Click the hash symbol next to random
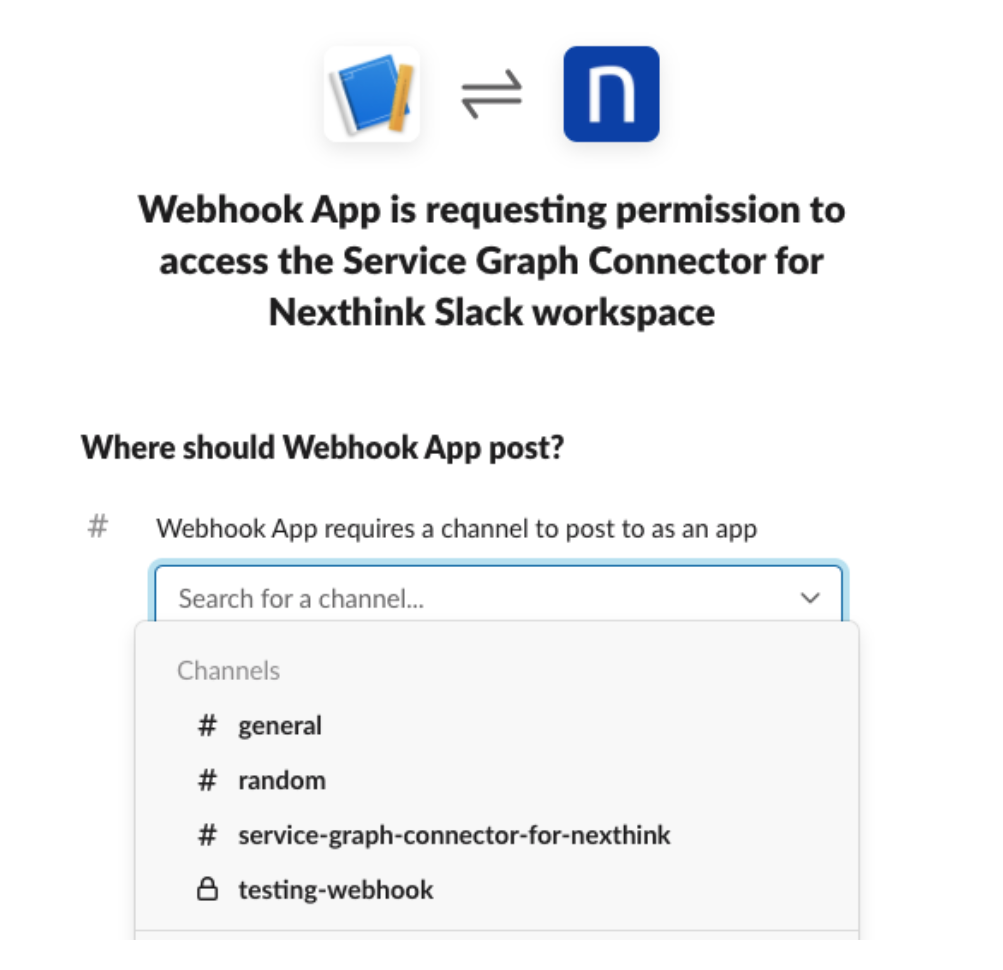The width and height of the screenshot is (1003, 970). [x=207, y=781]
